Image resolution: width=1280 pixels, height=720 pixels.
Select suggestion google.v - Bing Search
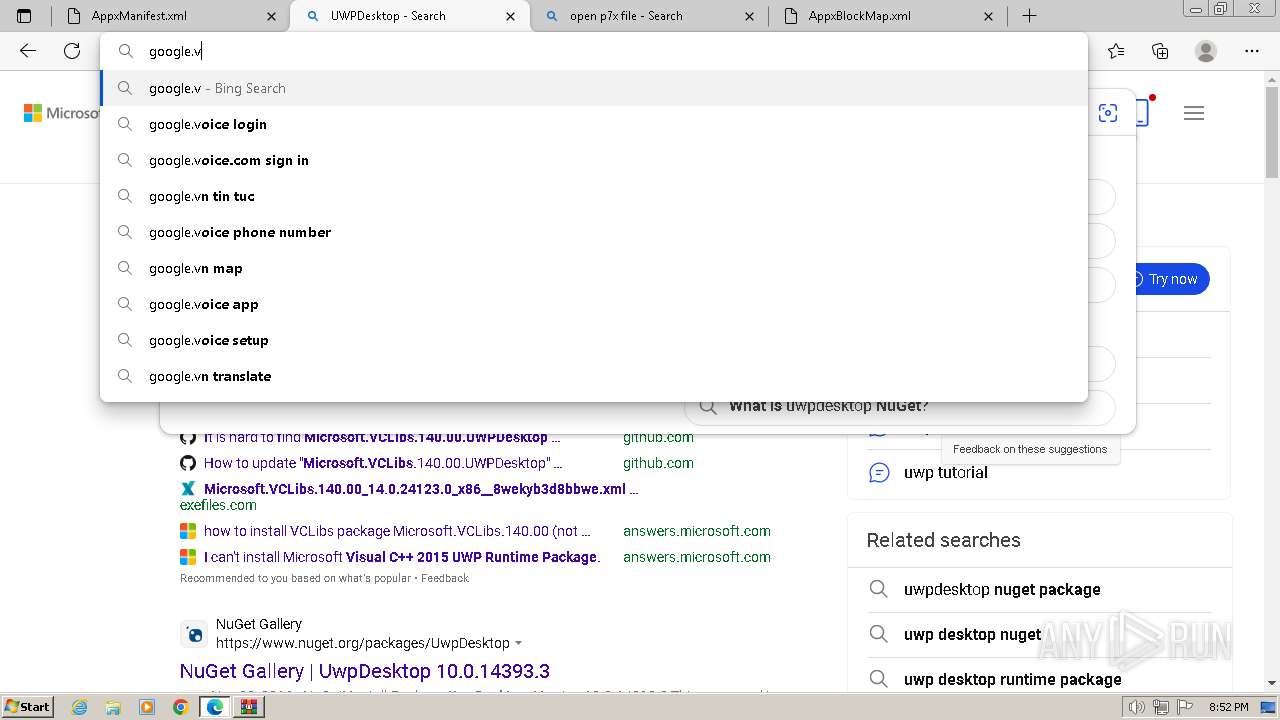[594, 88]
